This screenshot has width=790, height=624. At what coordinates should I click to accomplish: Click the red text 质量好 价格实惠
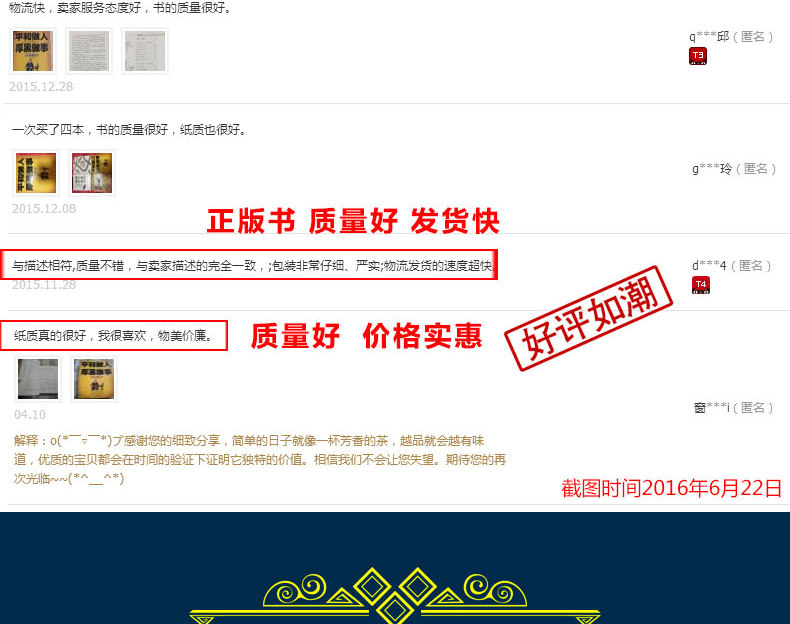pos(367,336)
